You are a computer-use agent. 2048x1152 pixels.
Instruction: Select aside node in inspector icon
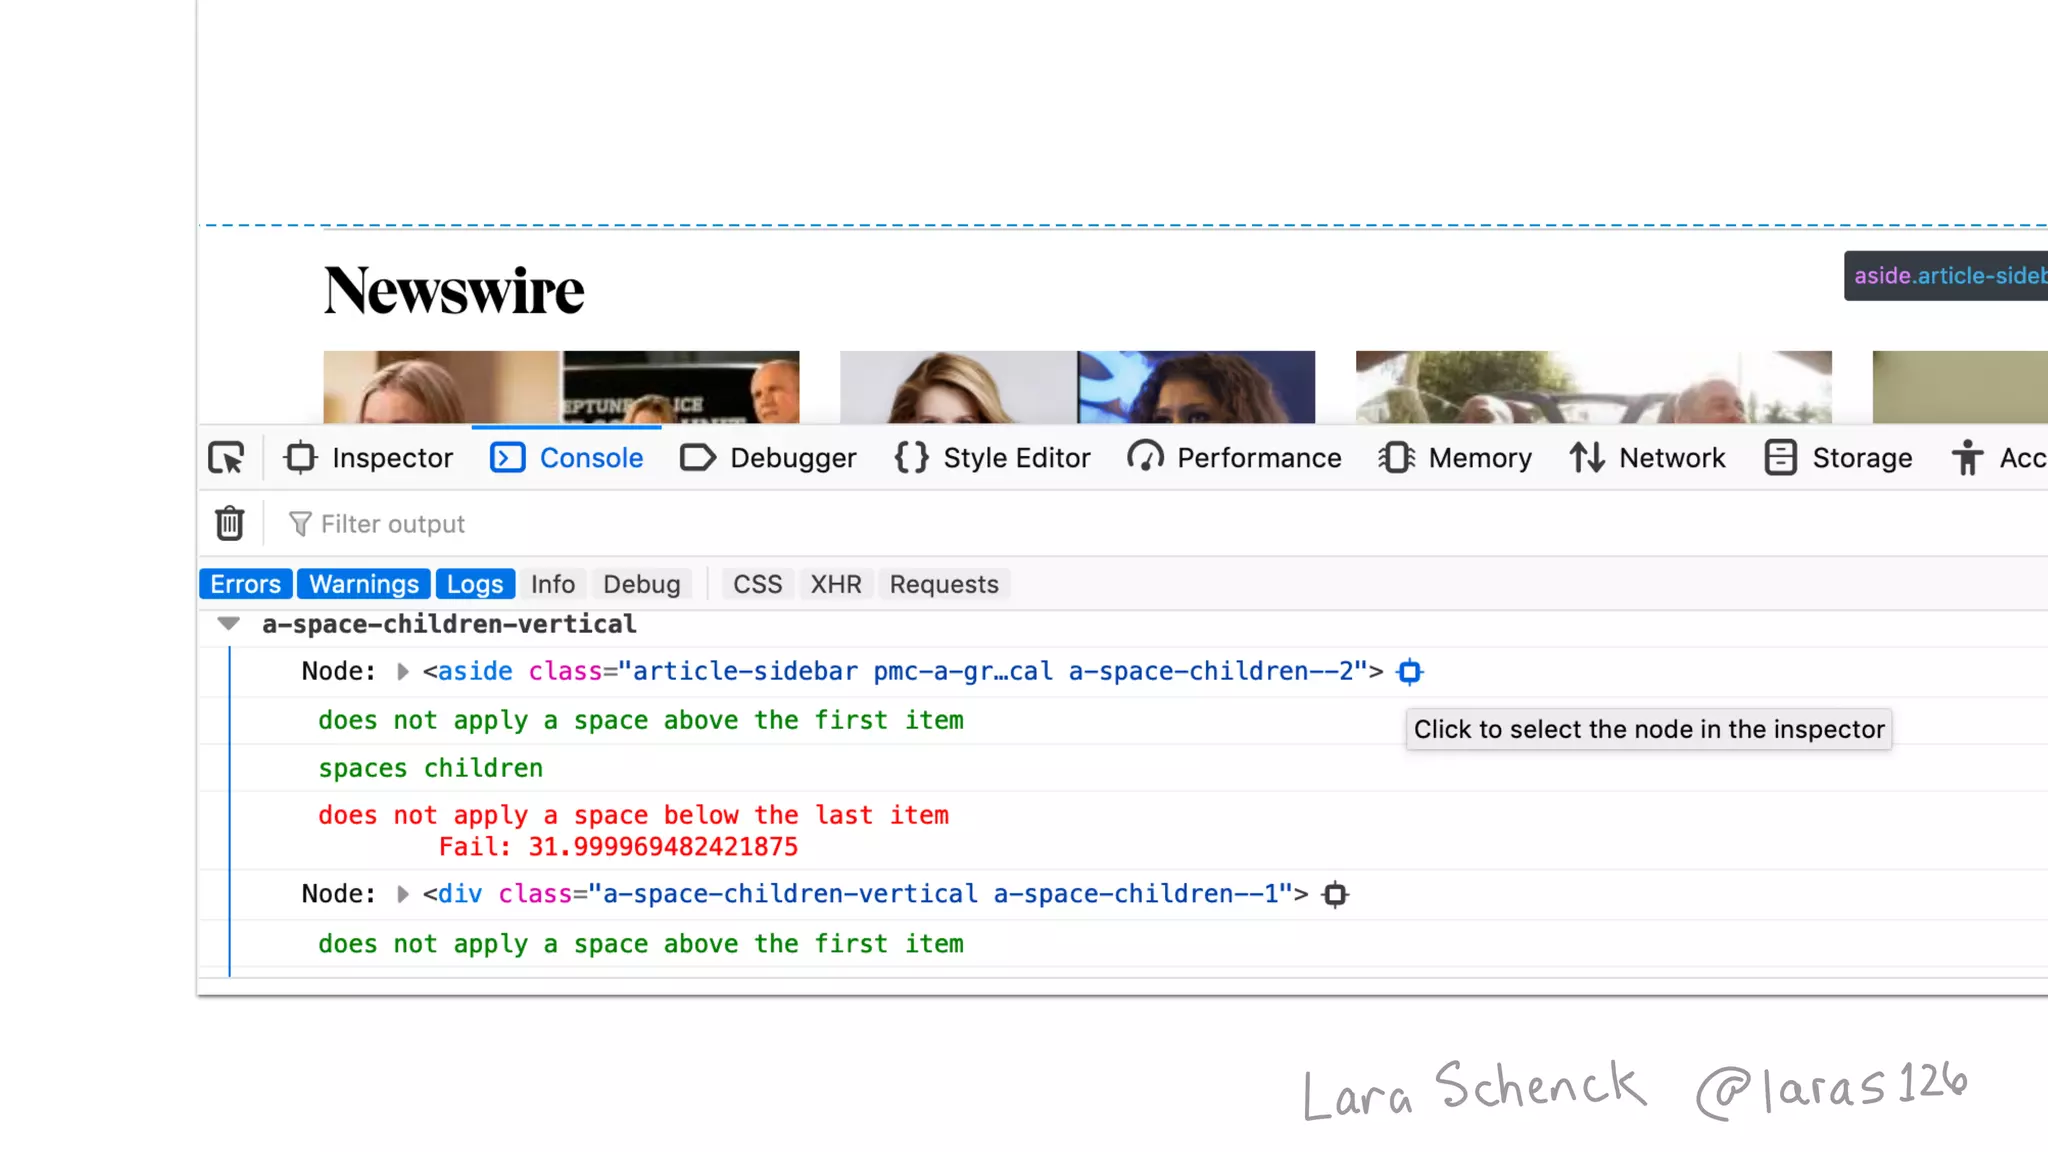pyautogui.click(x=1409, y=672)
